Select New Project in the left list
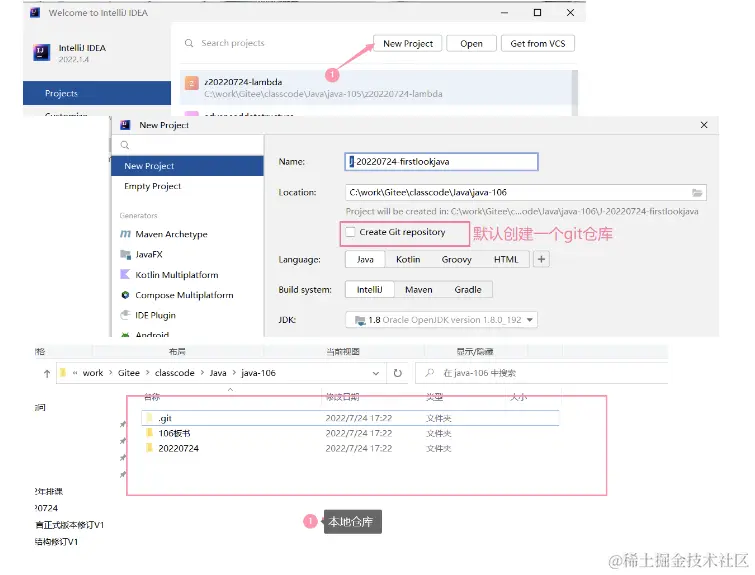The width and height of the screenshot is (755, 575). [x=187, y=166]
